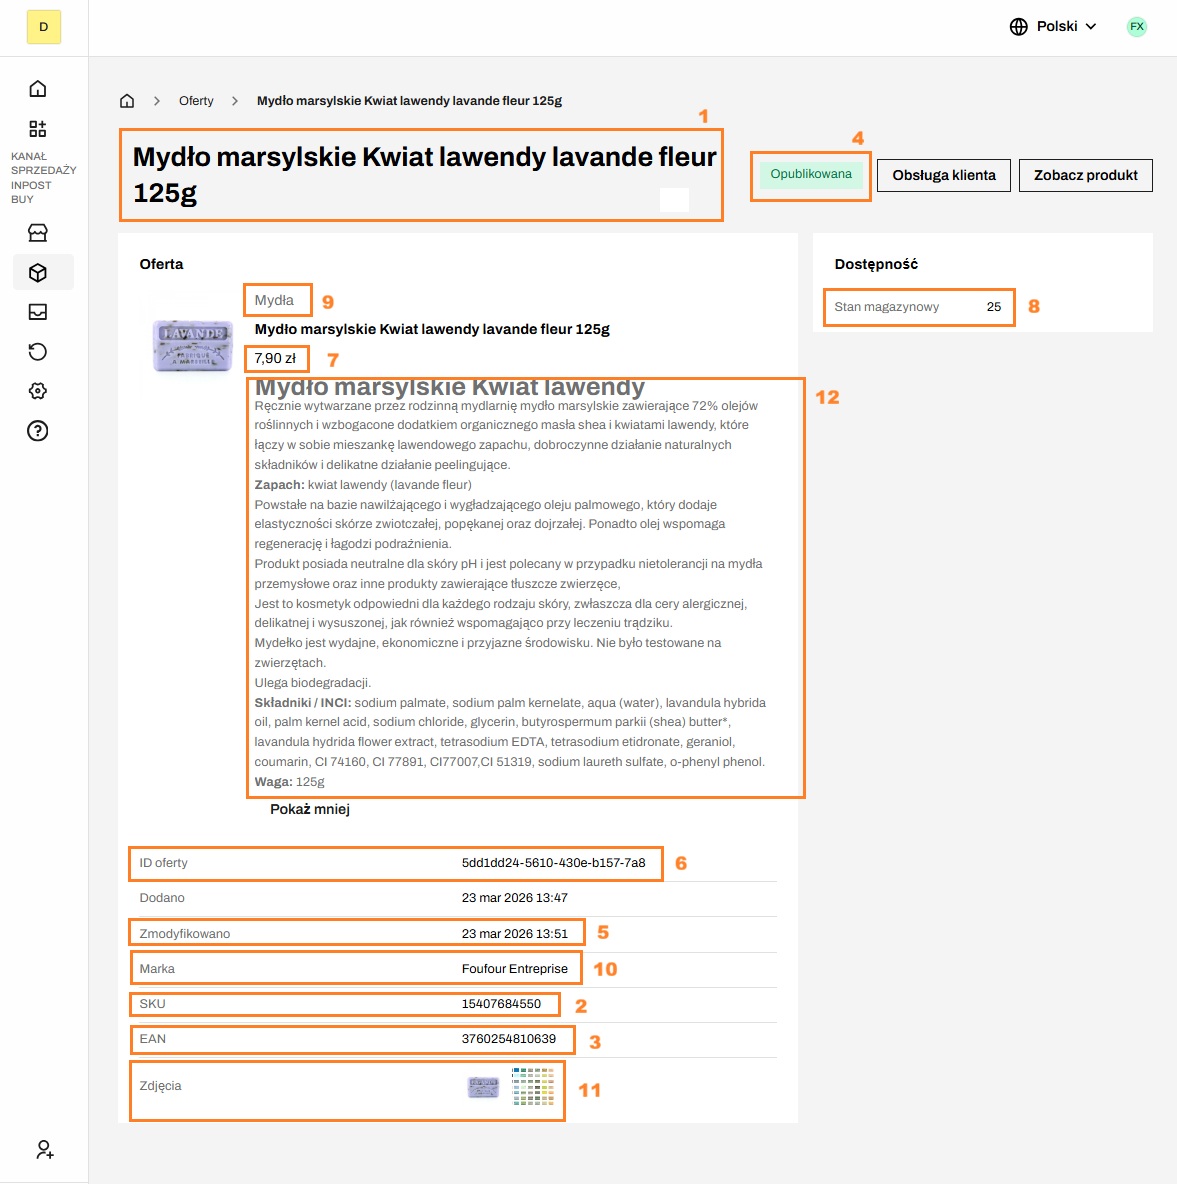Open the inbox tray icon in sidebar

(38, 312)
